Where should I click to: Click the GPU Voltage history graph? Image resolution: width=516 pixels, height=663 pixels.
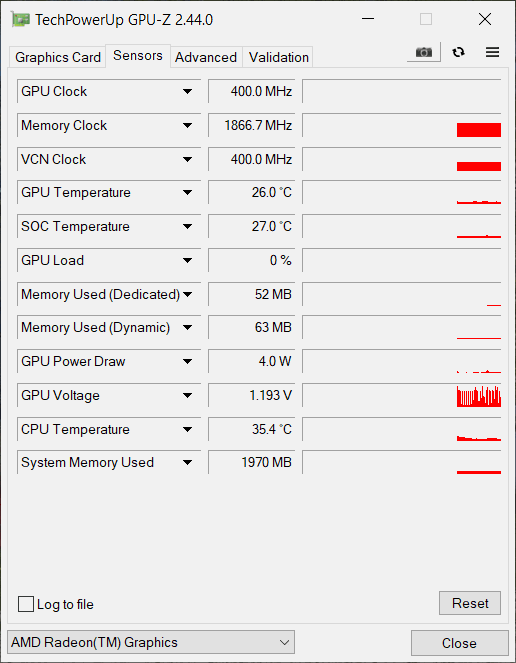coord(402,395)
